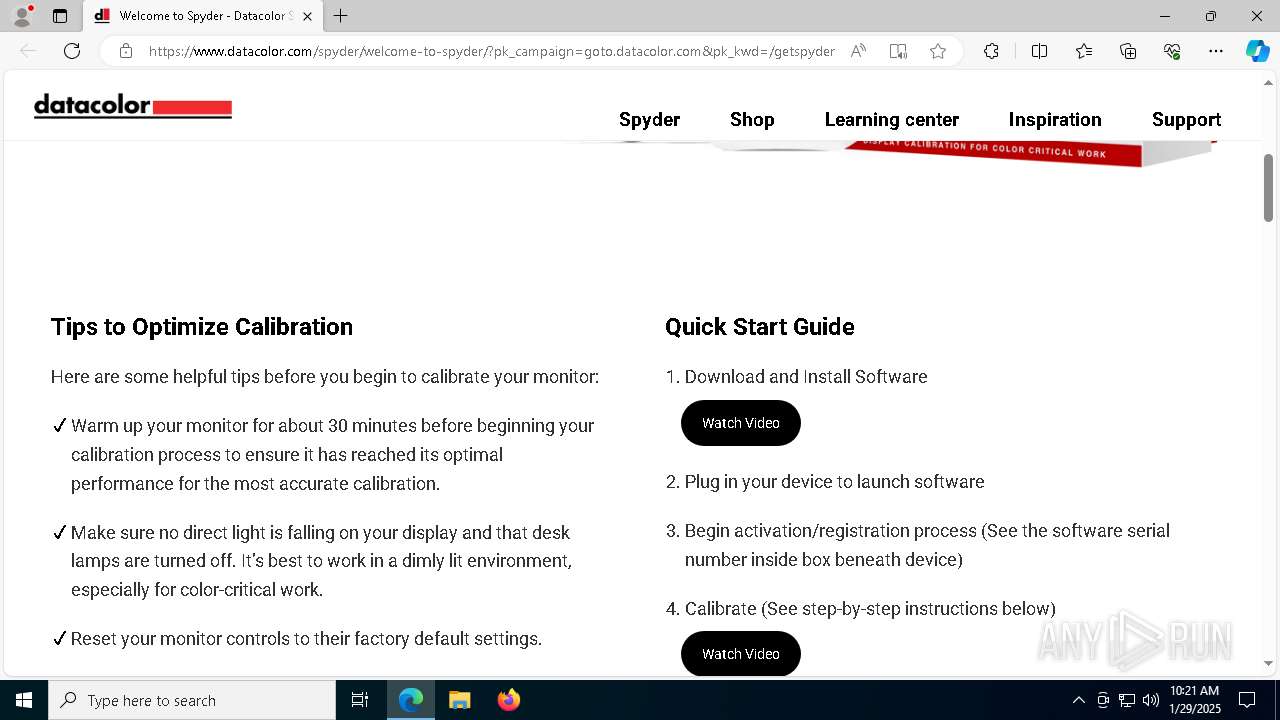Watch Video for the Calibrate step

741,654
